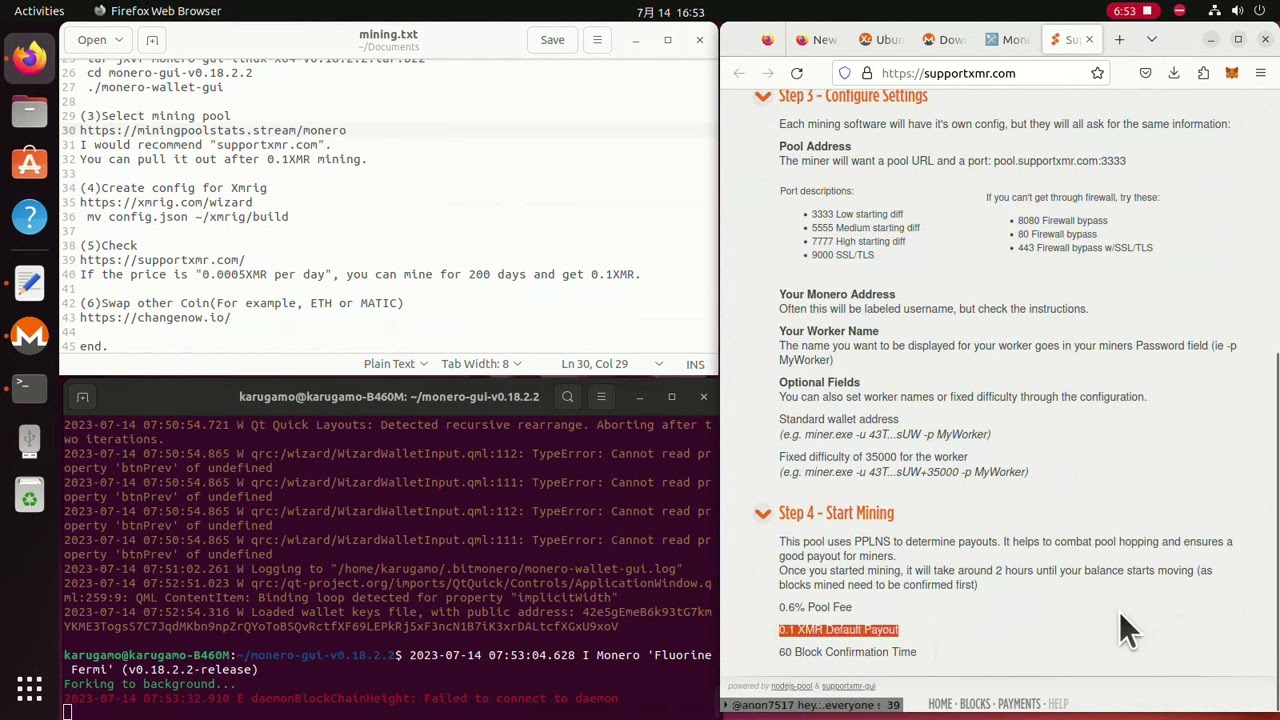Open the system status menu
The height and width of the screenshot is (720, 1280).
point(1238,11)
